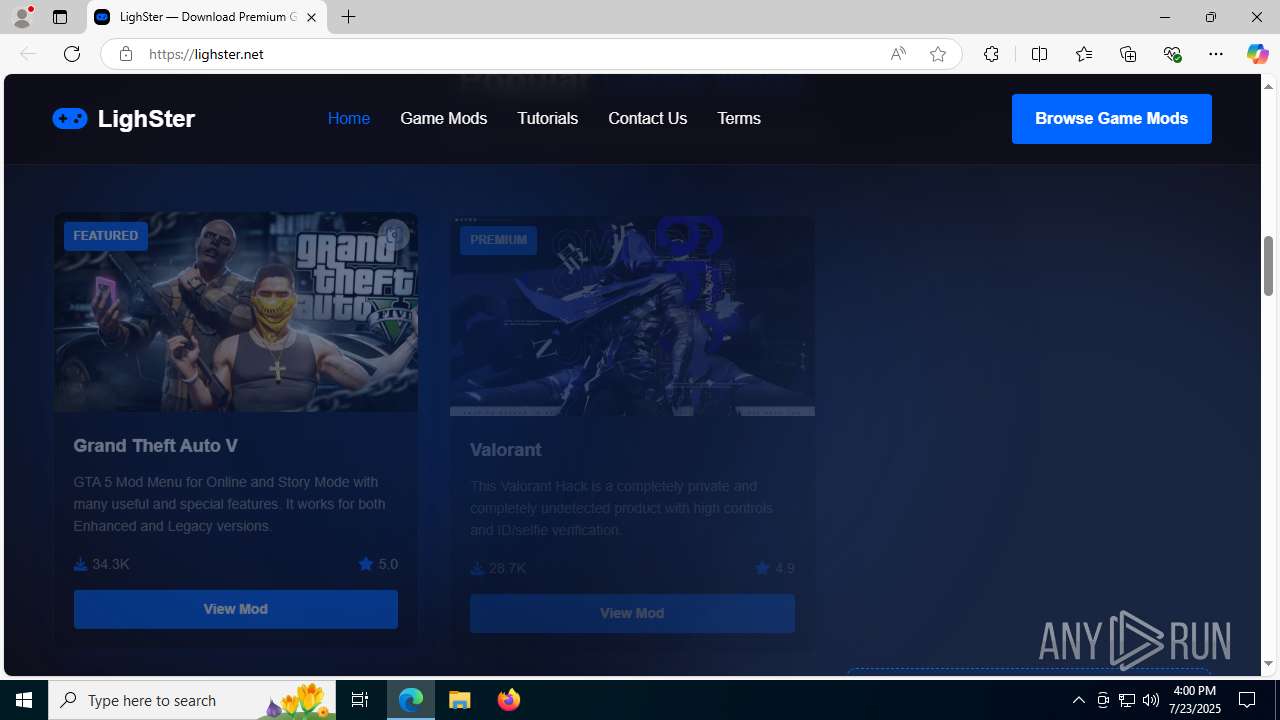Show hidden system tray icons

pos(1078,700)
